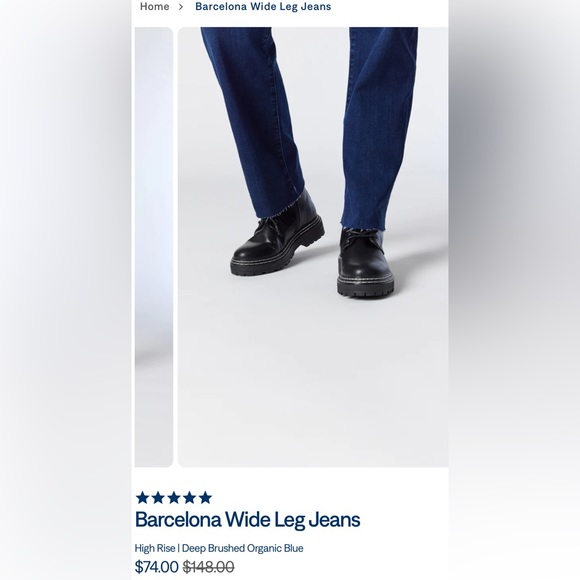Click the breadcrumb chevron separator
580x580 pixels.
[x=181, y=7]
